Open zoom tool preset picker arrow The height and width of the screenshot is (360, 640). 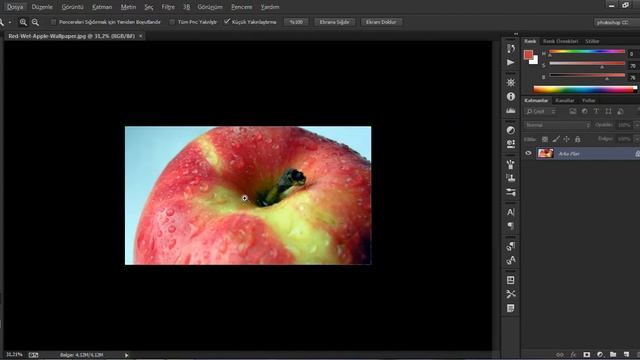[x=10, y=22]
